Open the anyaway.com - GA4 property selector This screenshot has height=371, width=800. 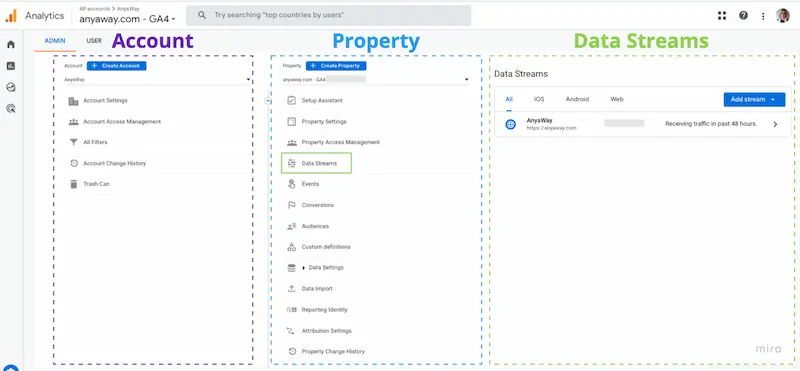128,19
